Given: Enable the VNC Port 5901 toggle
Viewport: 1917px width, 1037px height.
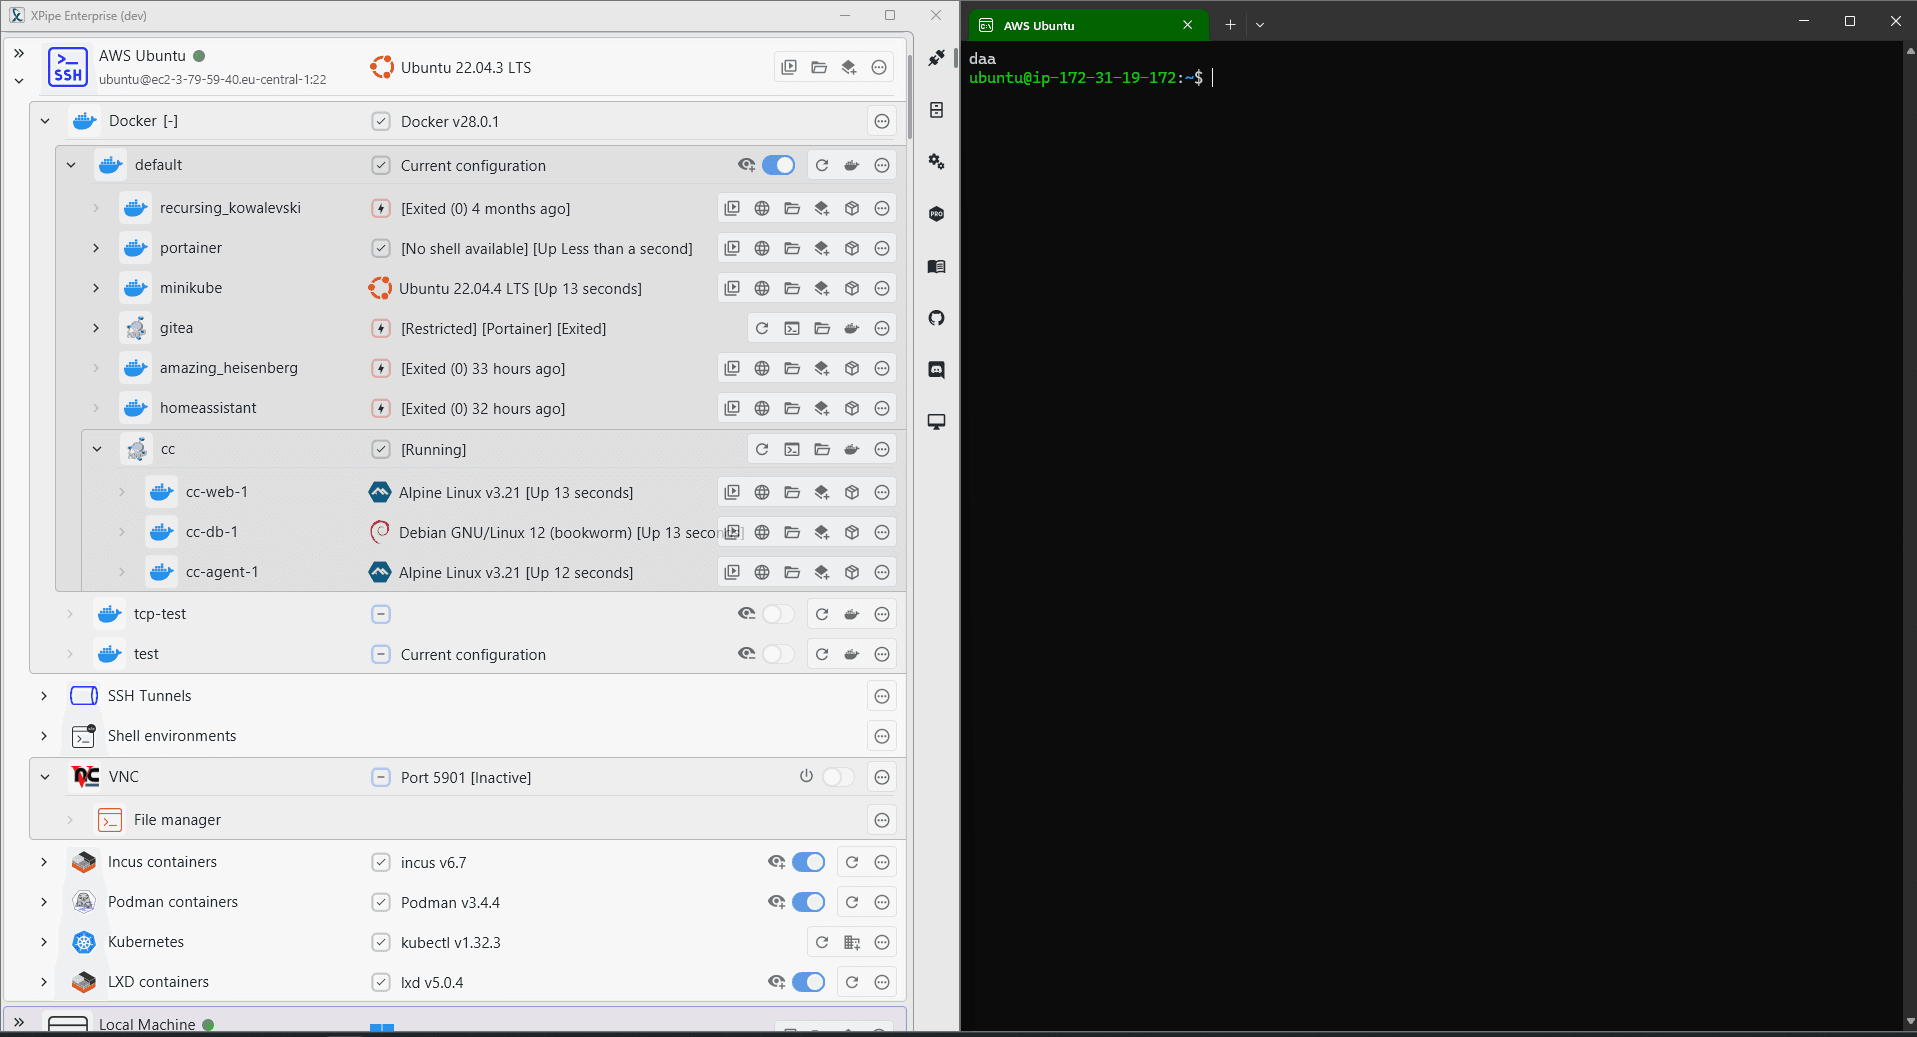Looking at the screenshot, I should click(x=838, y=778).
